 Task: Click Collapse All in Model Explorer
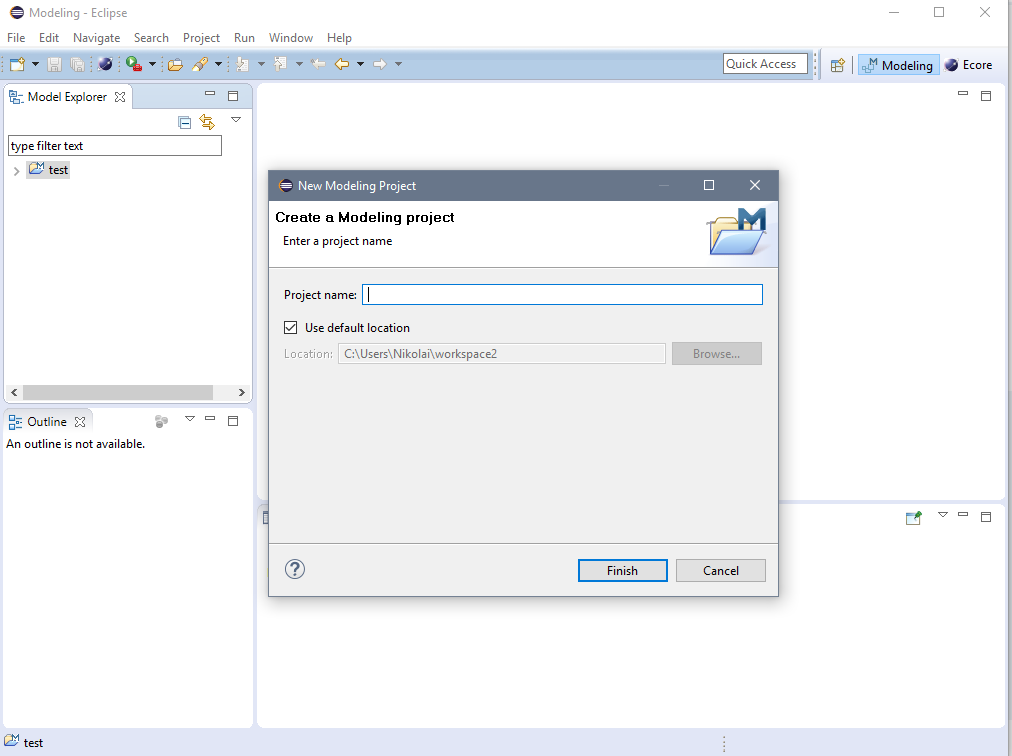[185, 122]
